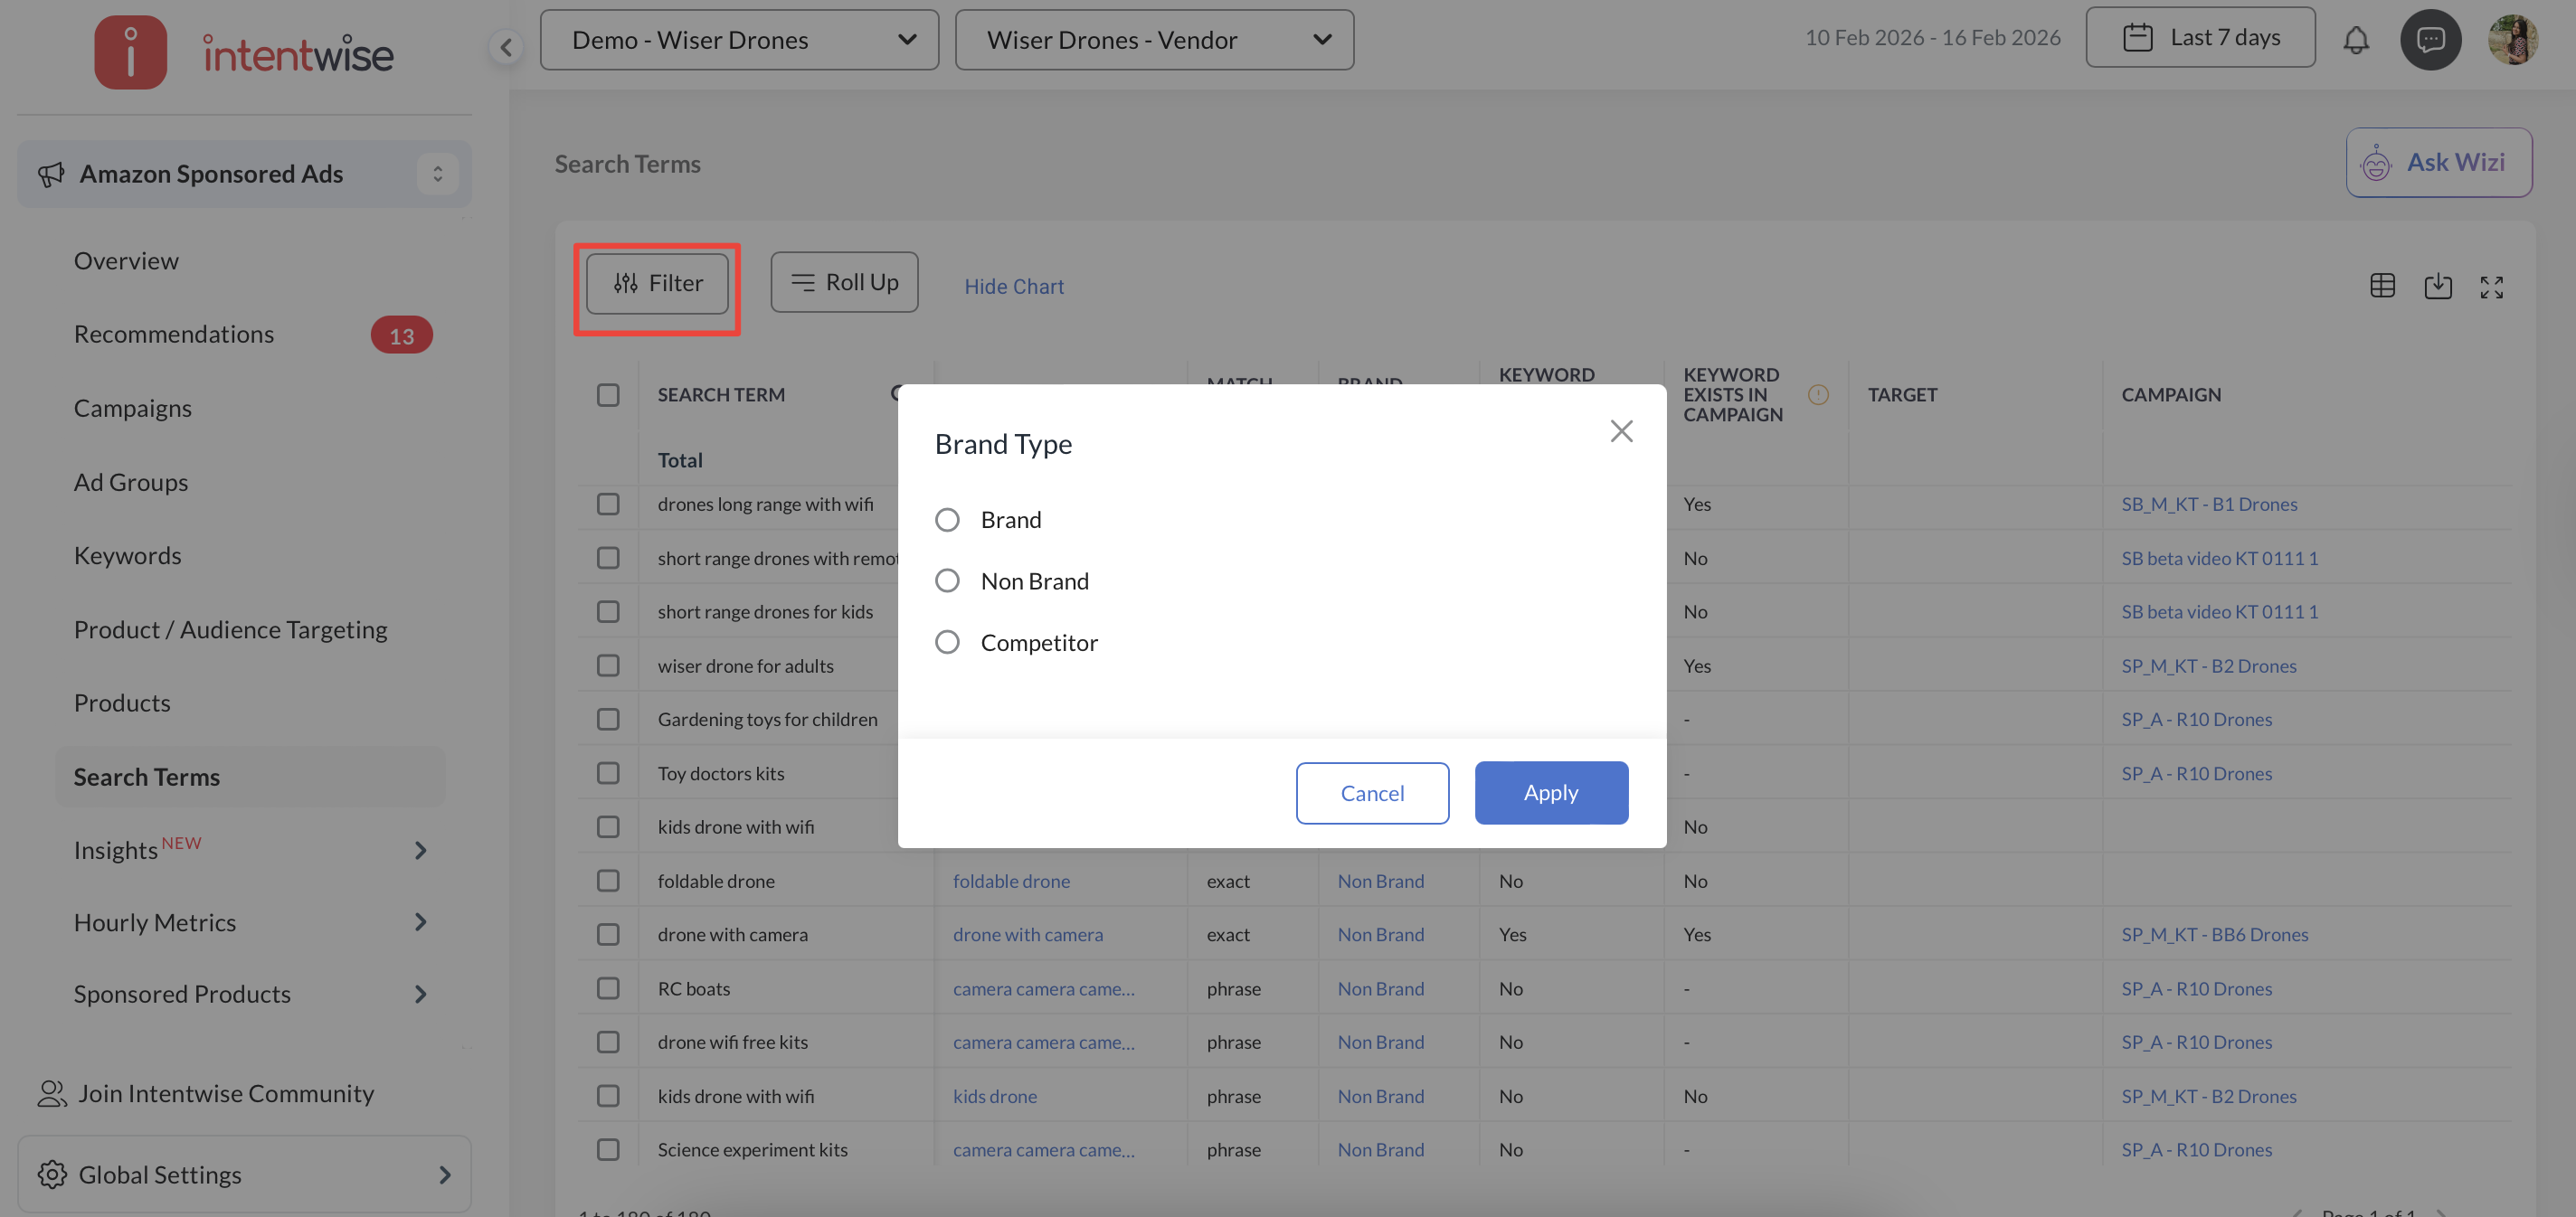Click the fullscreen expand table icon

(x=2491, y=287)
